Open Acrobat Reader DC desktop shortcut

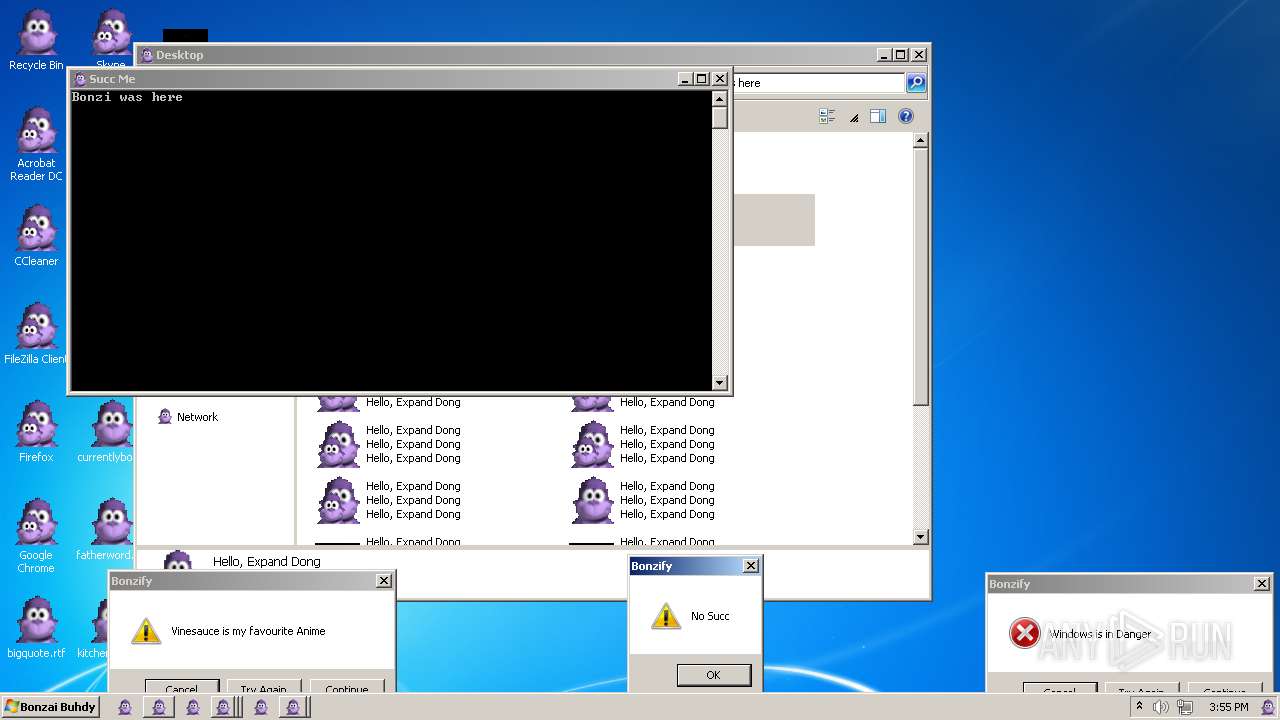pyautogui.click(x=36, y=144)
